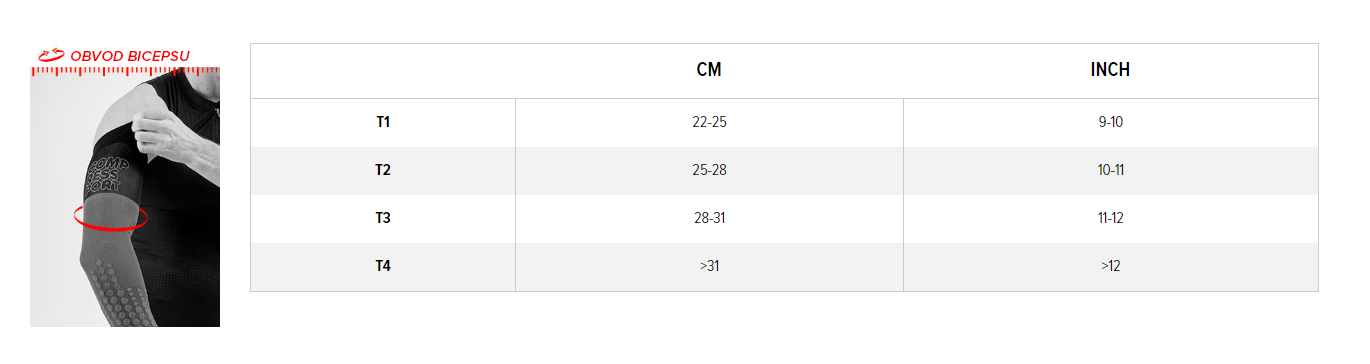Viewport: 1370px width, 364px height.
Task: Select the T4 size row label
Action: tap(383, 266)
